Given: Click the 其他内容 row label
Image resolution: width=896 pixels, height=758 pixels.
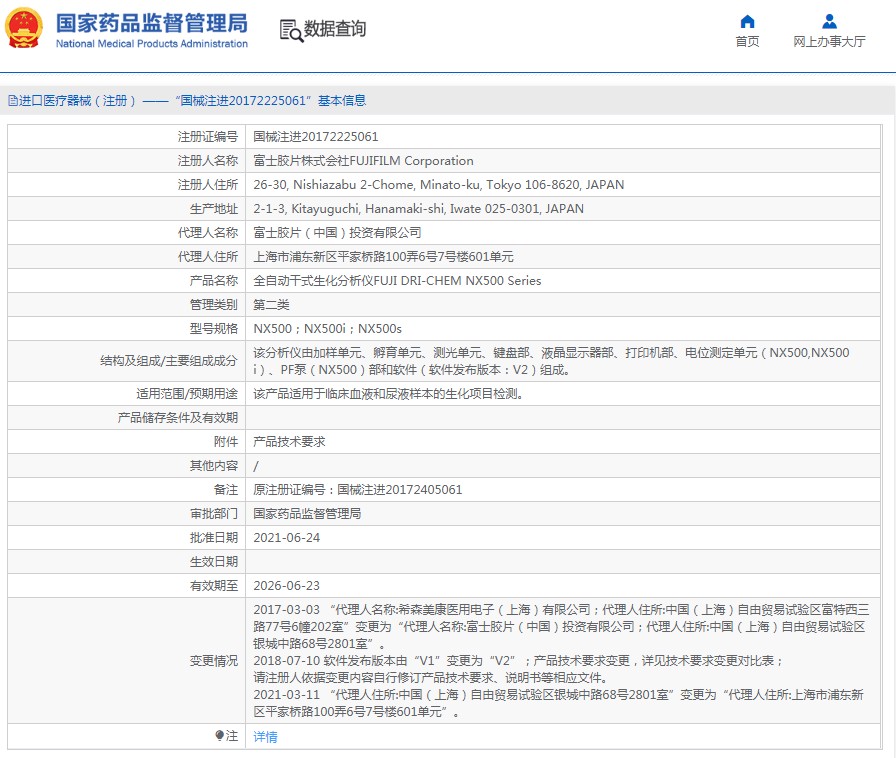Looking at the screenshot, I should pos(214,466).
